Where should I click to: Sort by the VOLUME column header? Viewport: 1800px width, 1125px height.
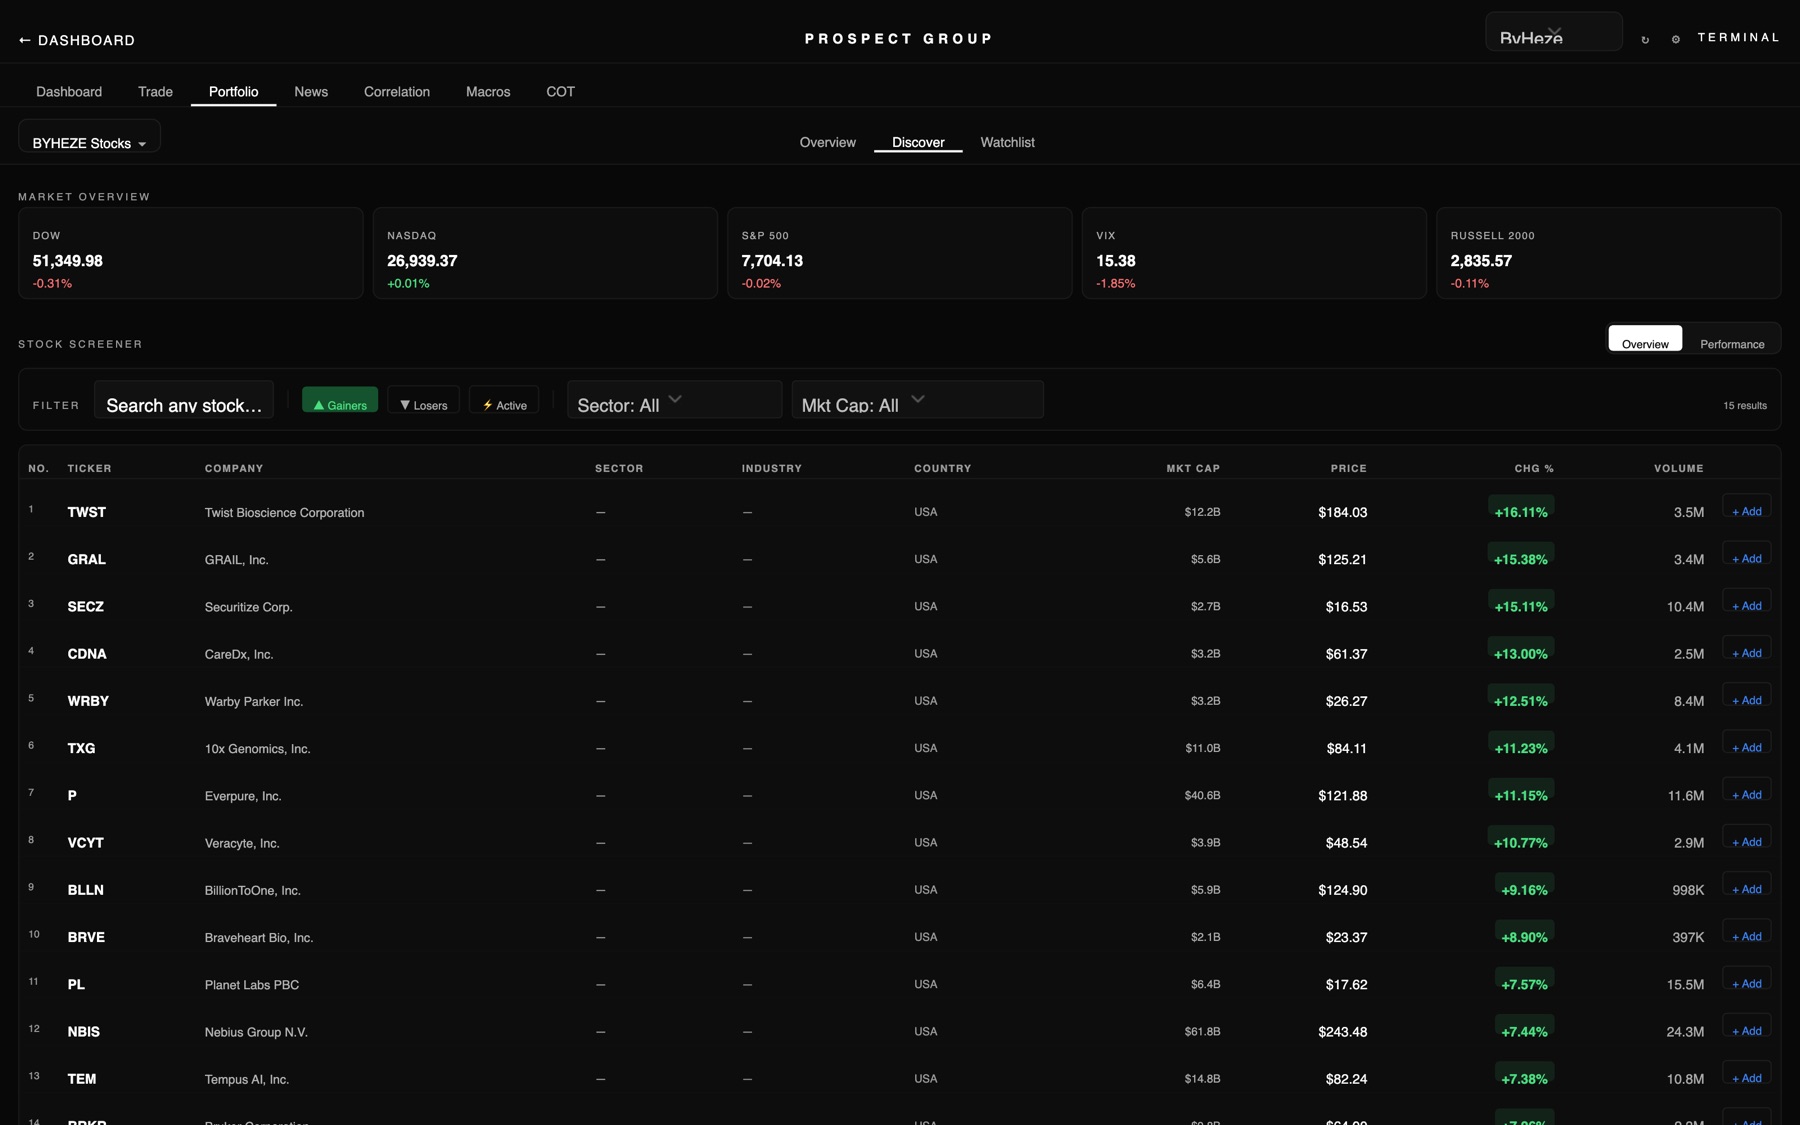point(1678,468)
